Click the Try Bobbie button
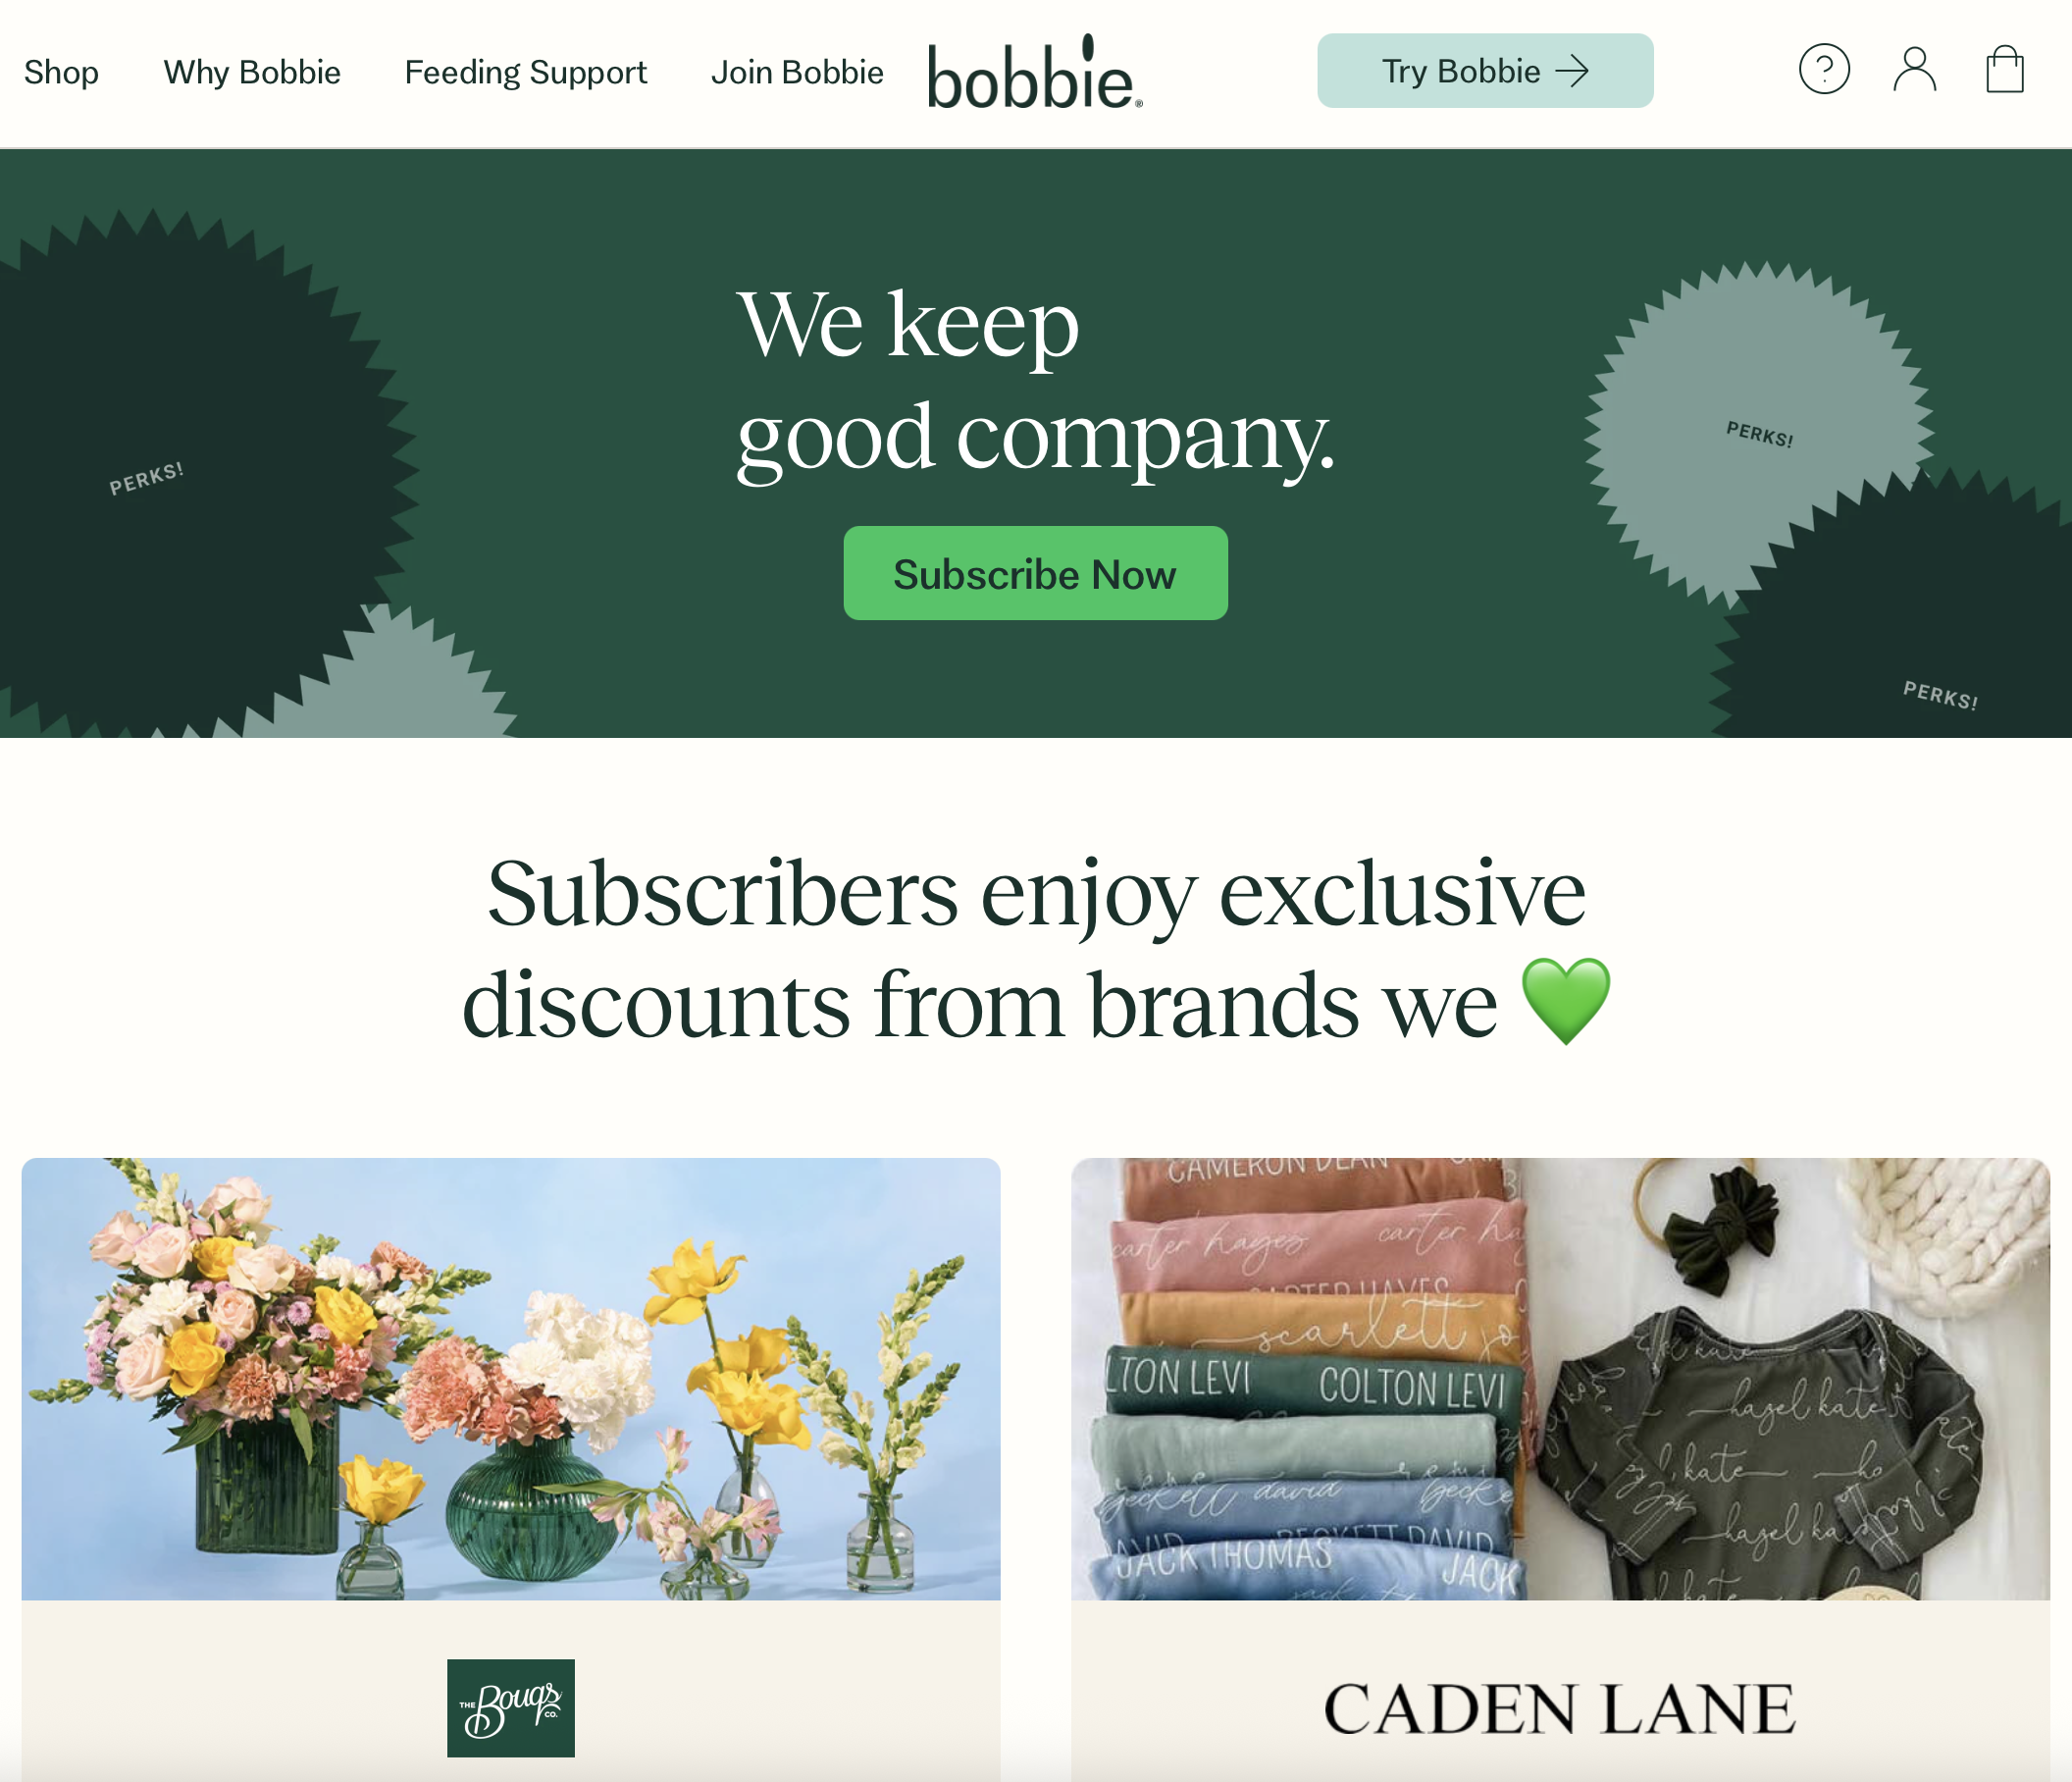The width and height of the screenshot is (2072, 1782). [1485, 71]
